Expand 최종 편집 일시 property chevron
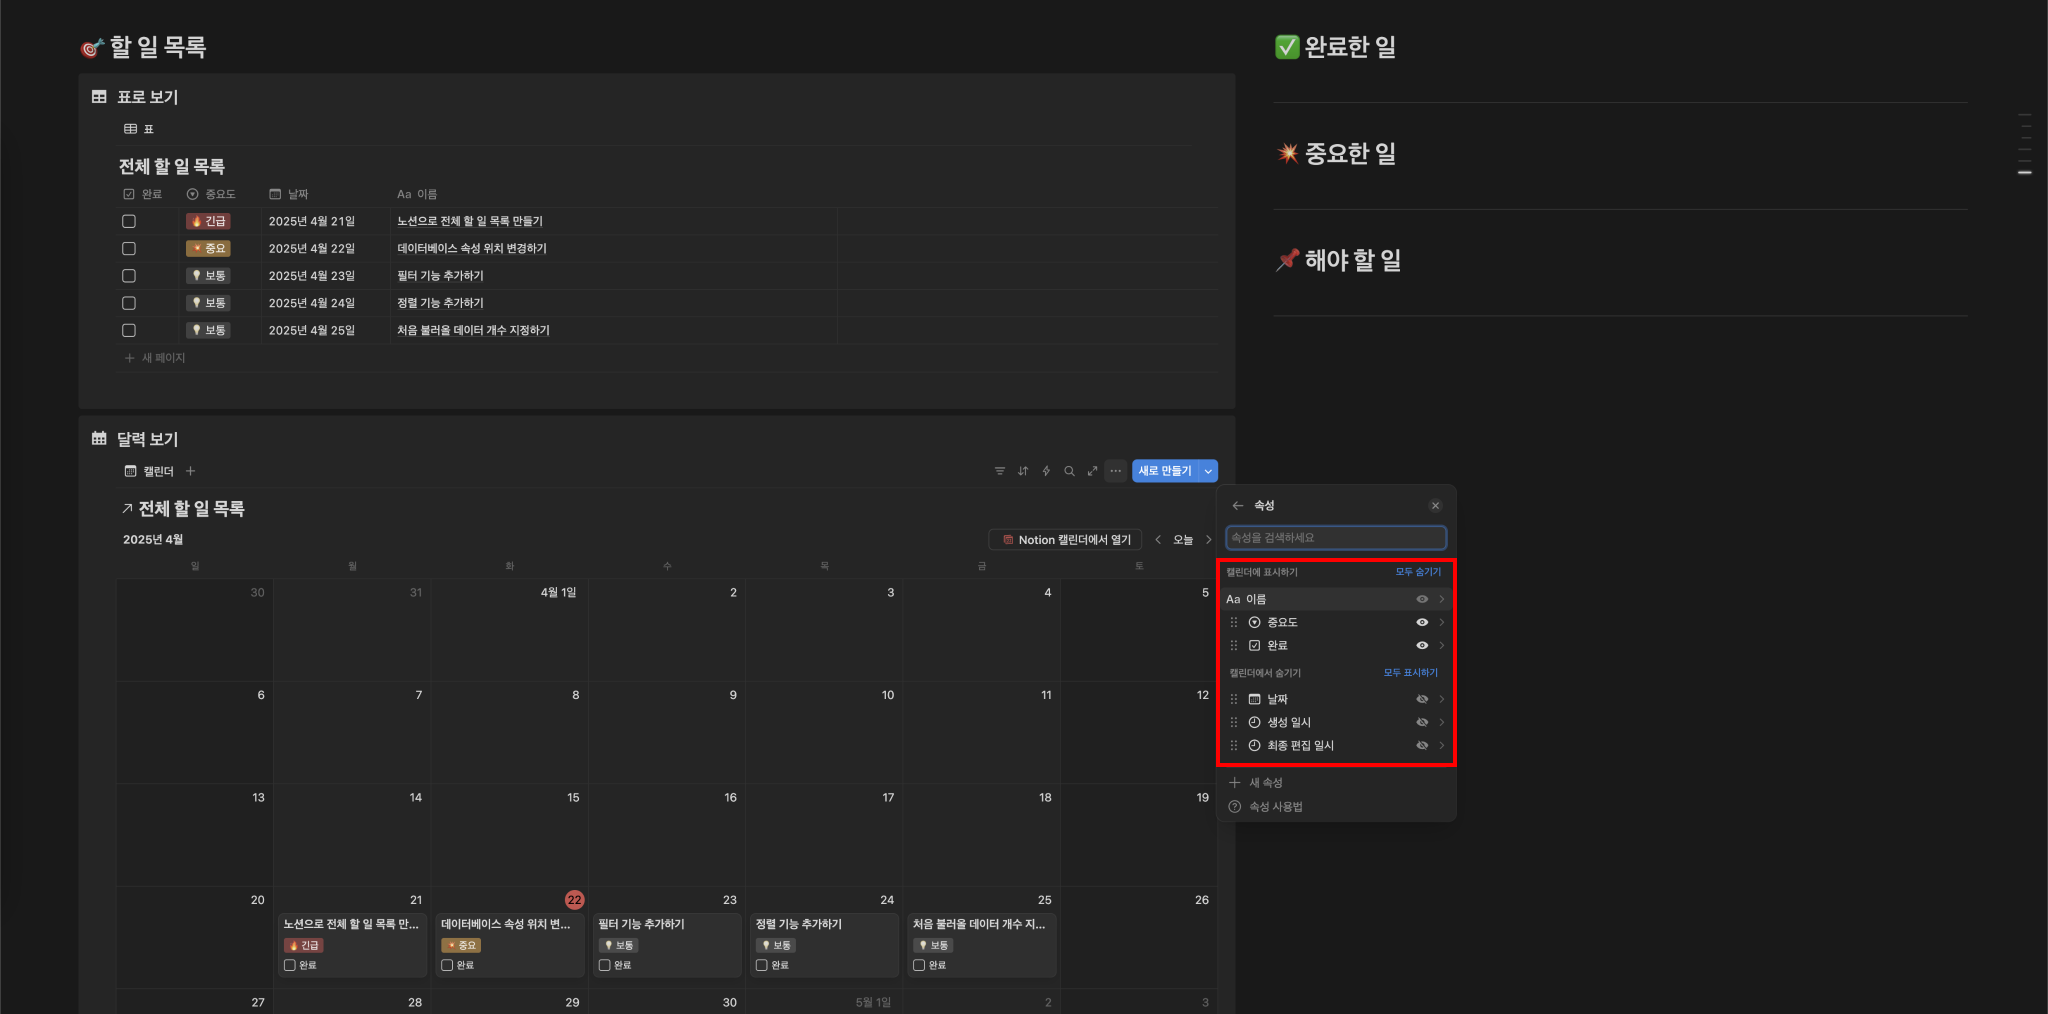Screen dimensions: 2048x1014 click(x=1441, y=746)
